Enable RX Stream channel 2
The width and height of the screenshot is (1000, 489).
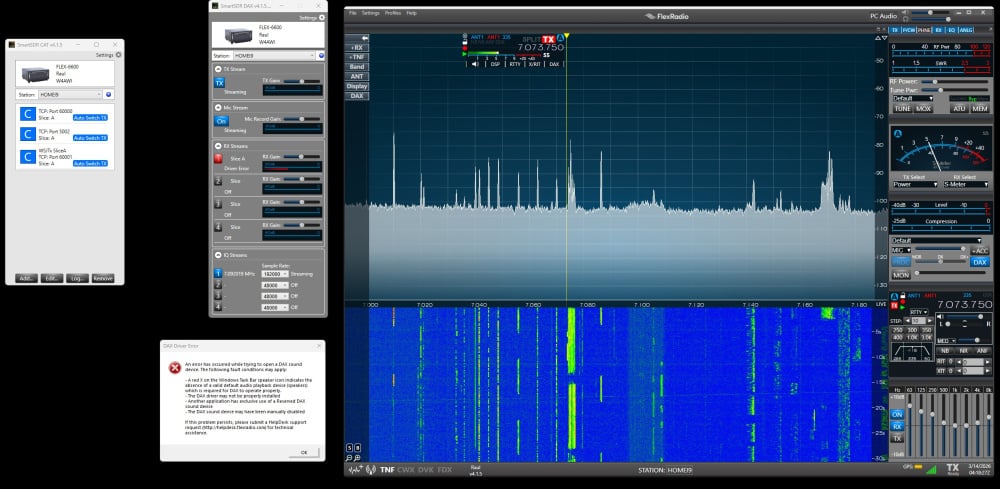(x=218, y=182)
